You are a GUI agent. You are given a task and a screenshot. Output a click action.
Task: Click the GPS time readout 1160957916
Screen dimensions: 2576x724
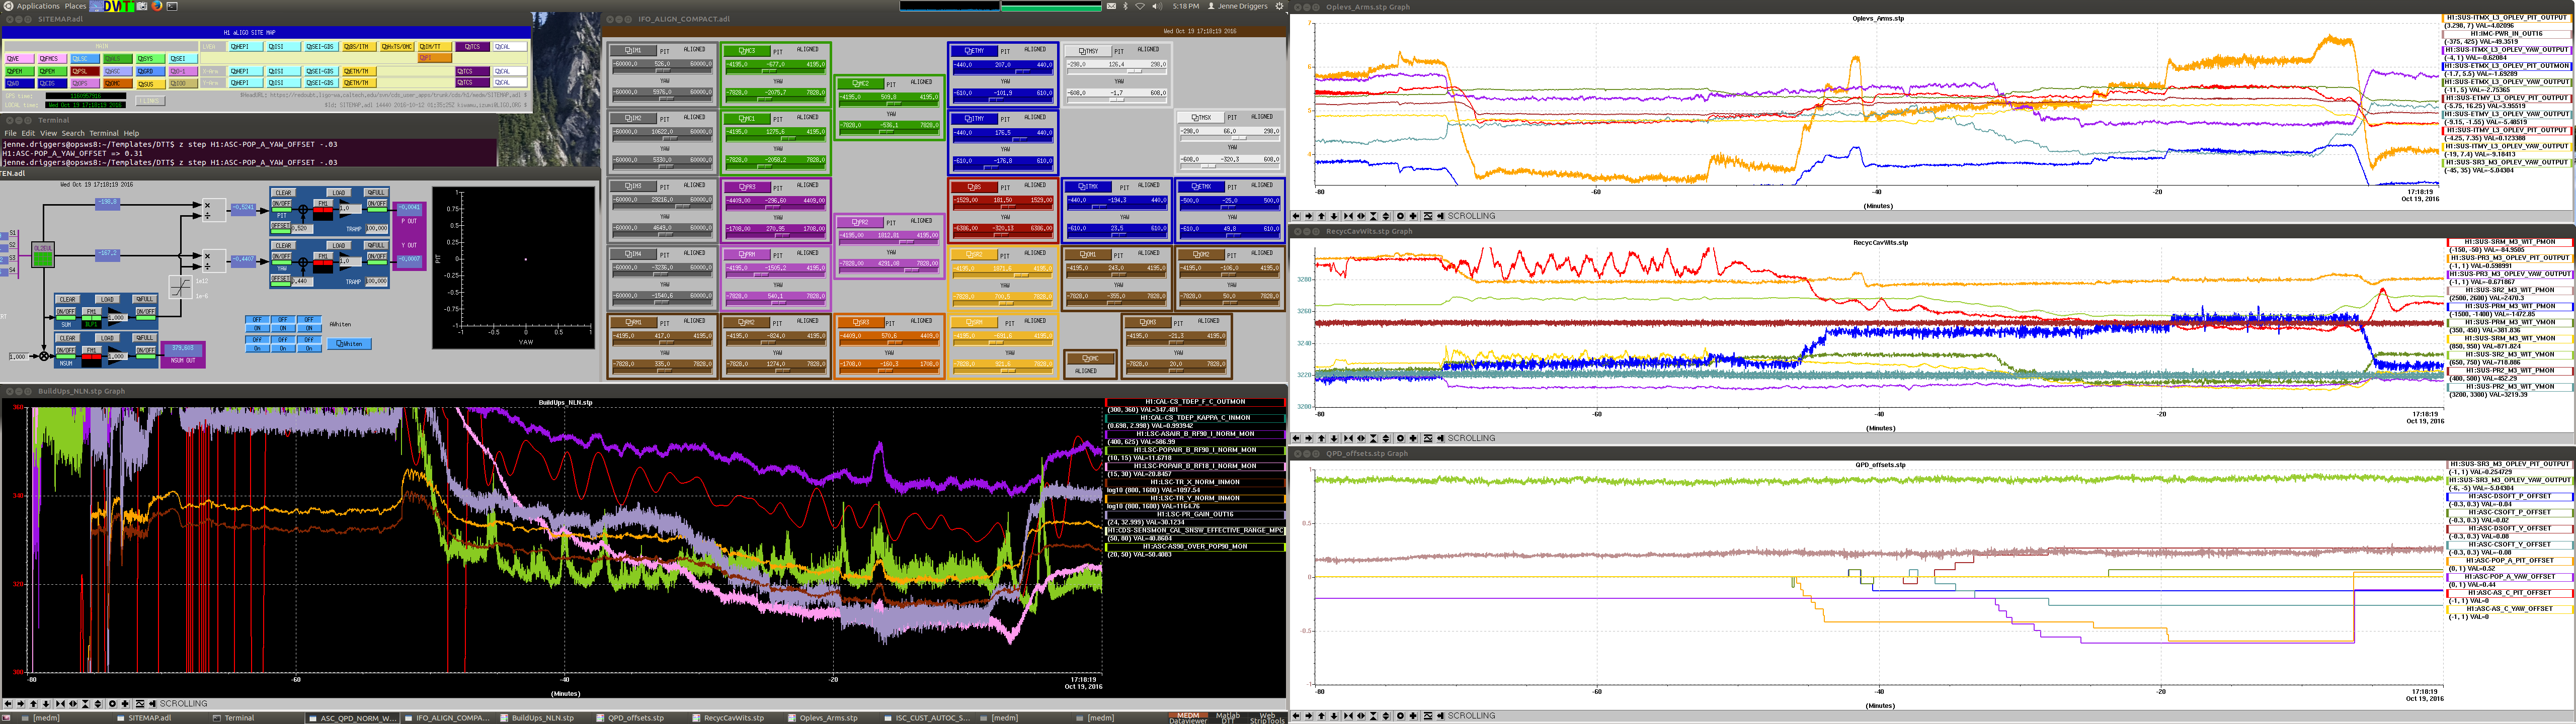coord(86,96)
